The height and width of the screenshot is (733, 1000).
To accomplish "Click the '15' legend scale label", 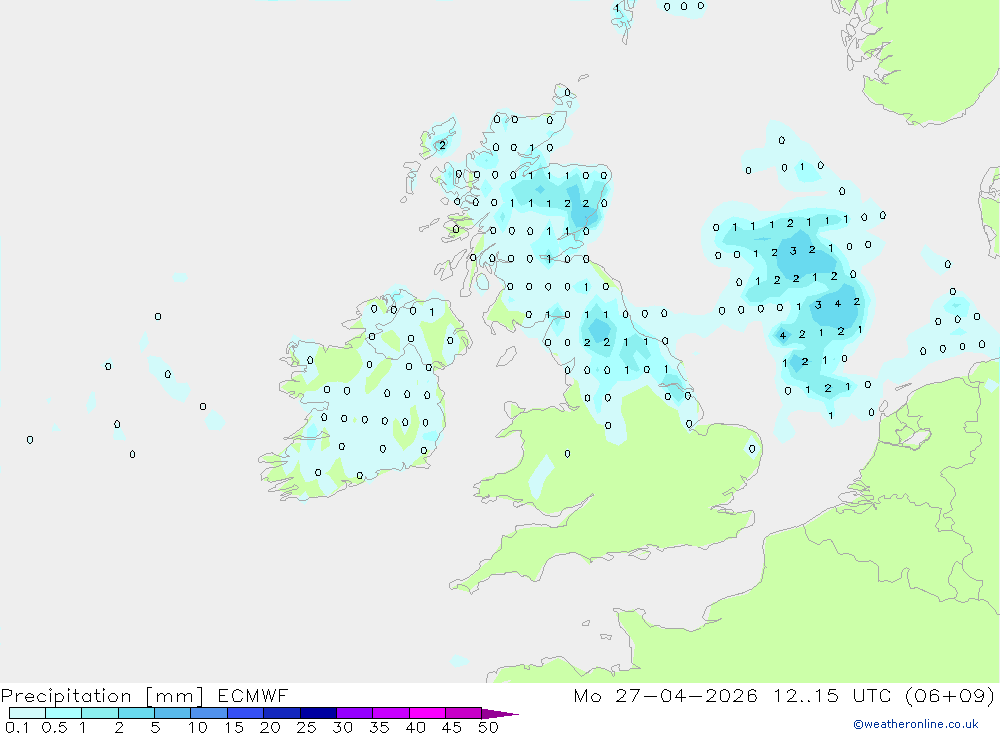I will (x=234, y=727).
